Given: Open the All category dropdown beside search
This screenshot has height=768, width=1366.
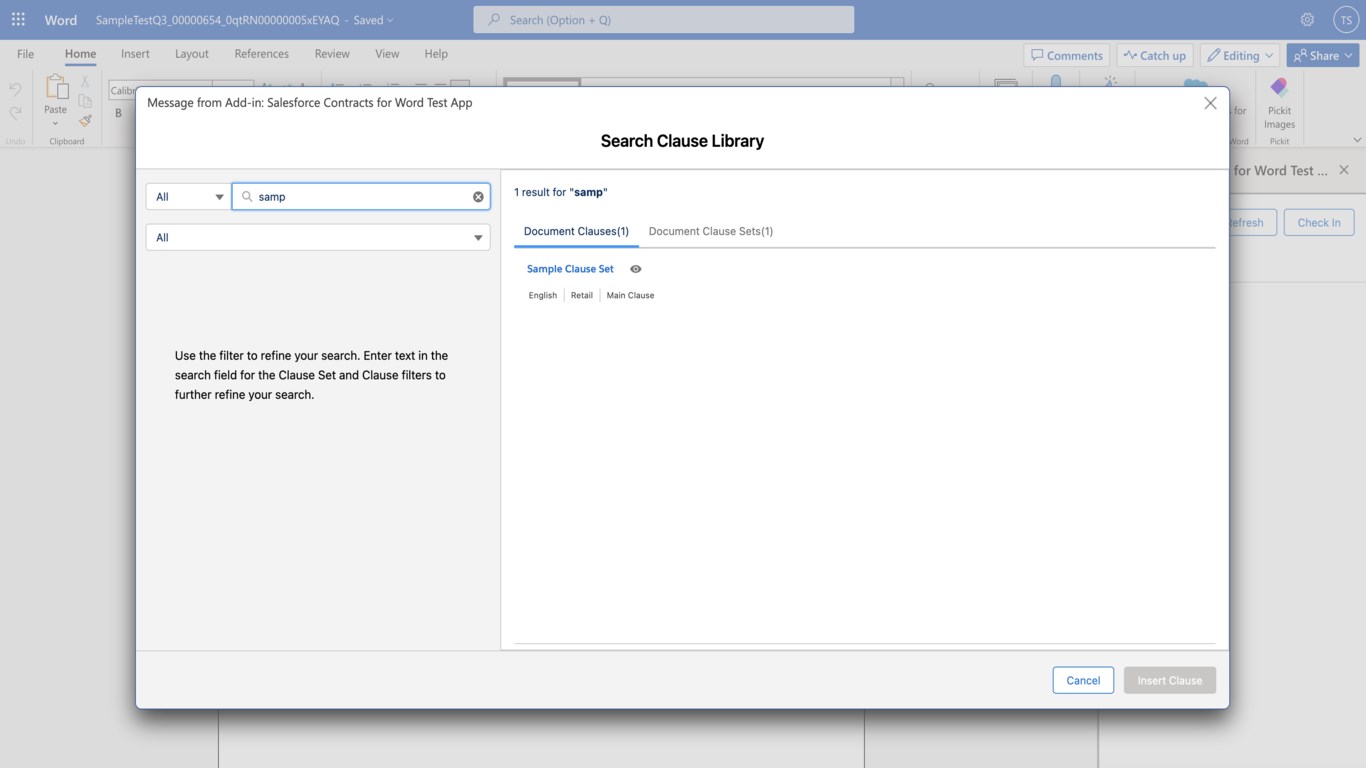Looking at the screenshot, I should (188, 197).
